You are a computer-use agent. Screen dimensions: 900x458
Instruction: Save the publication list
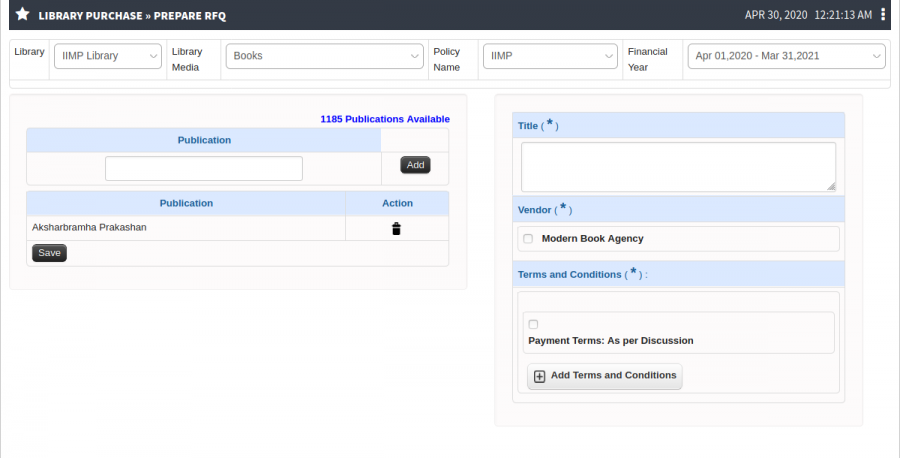(x=49, y=253)
